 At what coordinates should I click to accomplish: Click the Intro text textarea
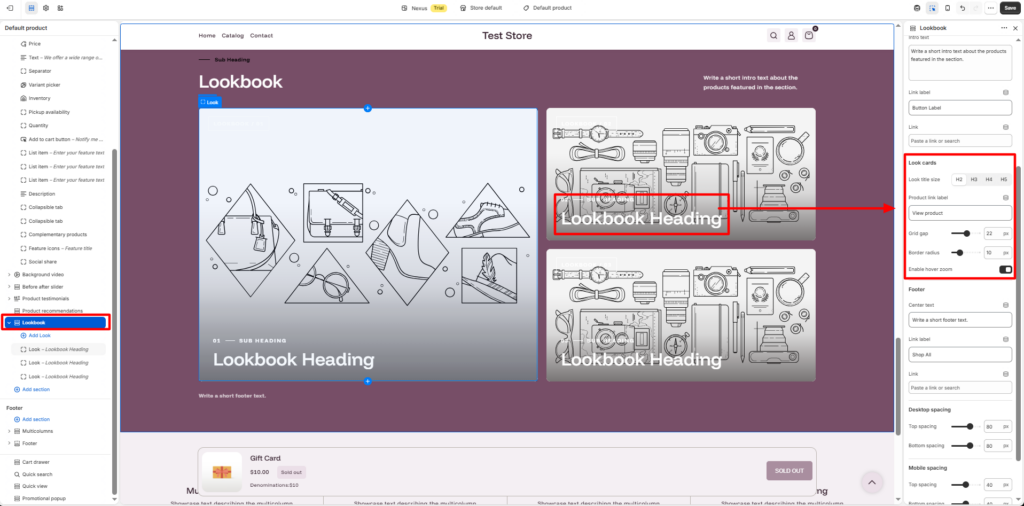[960, 62]
